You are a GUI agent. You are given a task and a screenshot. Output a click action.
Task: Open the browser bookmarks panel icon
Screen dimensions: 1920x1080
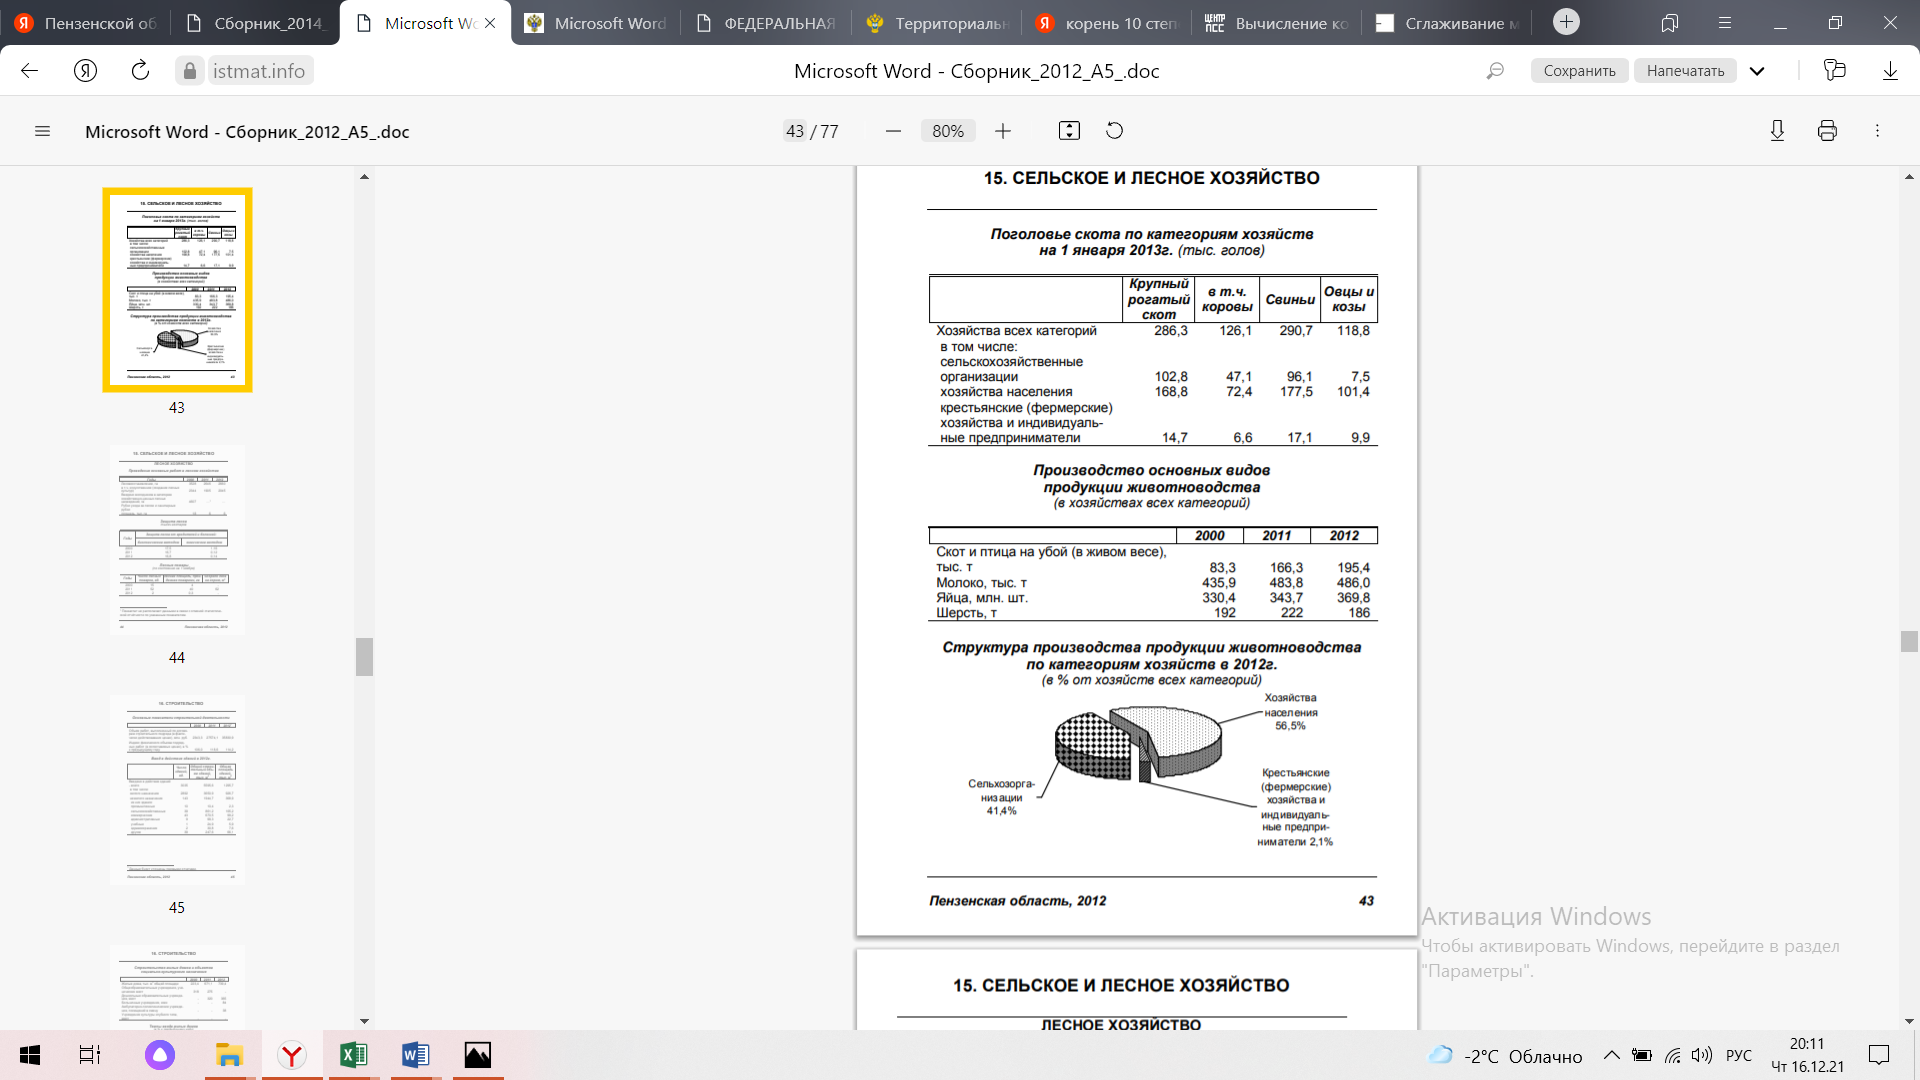[x=1669, y=23]
